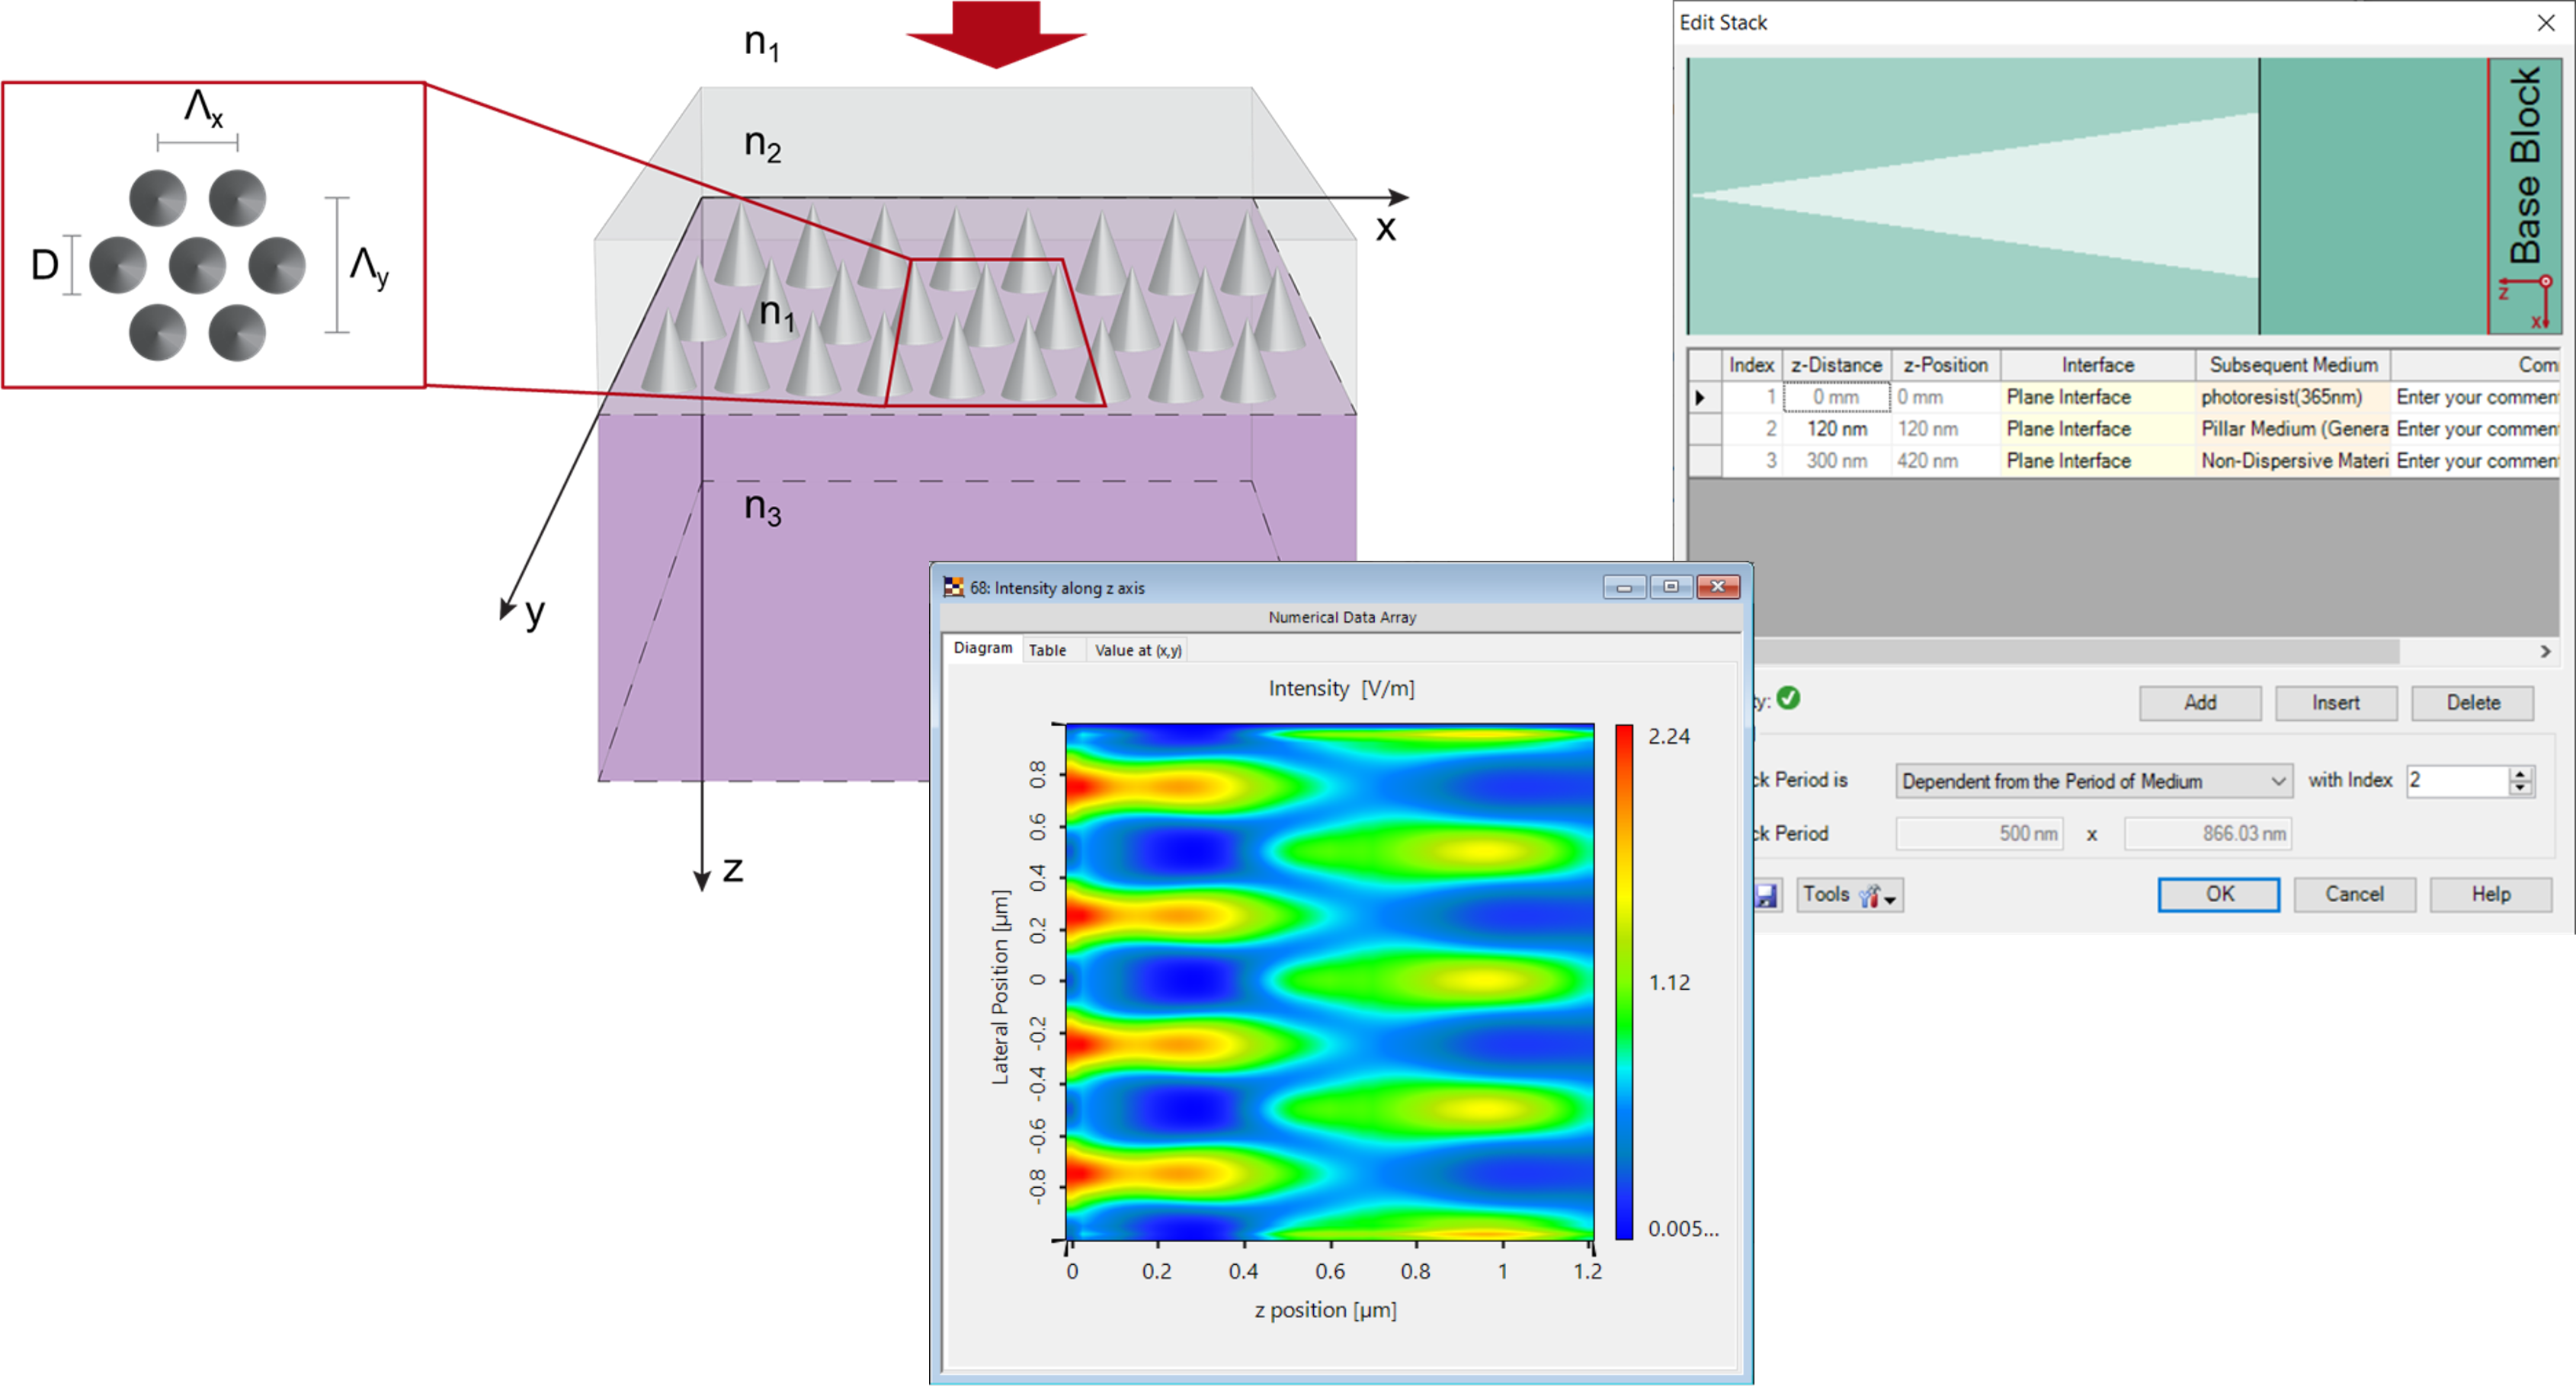Image resolution: width=2576 pixels, height=1386 pixels.
Task: Minimize the Intensity along z axis window
Action: pos(1624,587)
